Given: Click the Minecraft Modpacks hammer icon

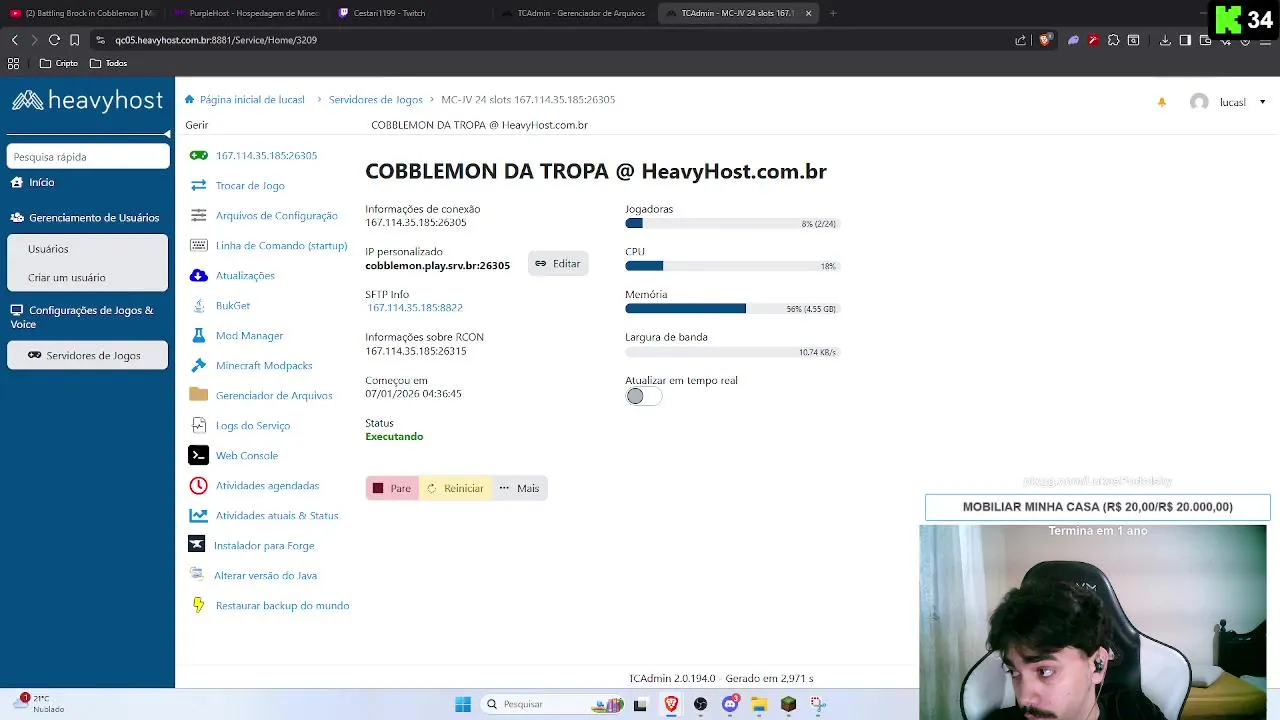Looking at the screenshot, I should [198, 365].
